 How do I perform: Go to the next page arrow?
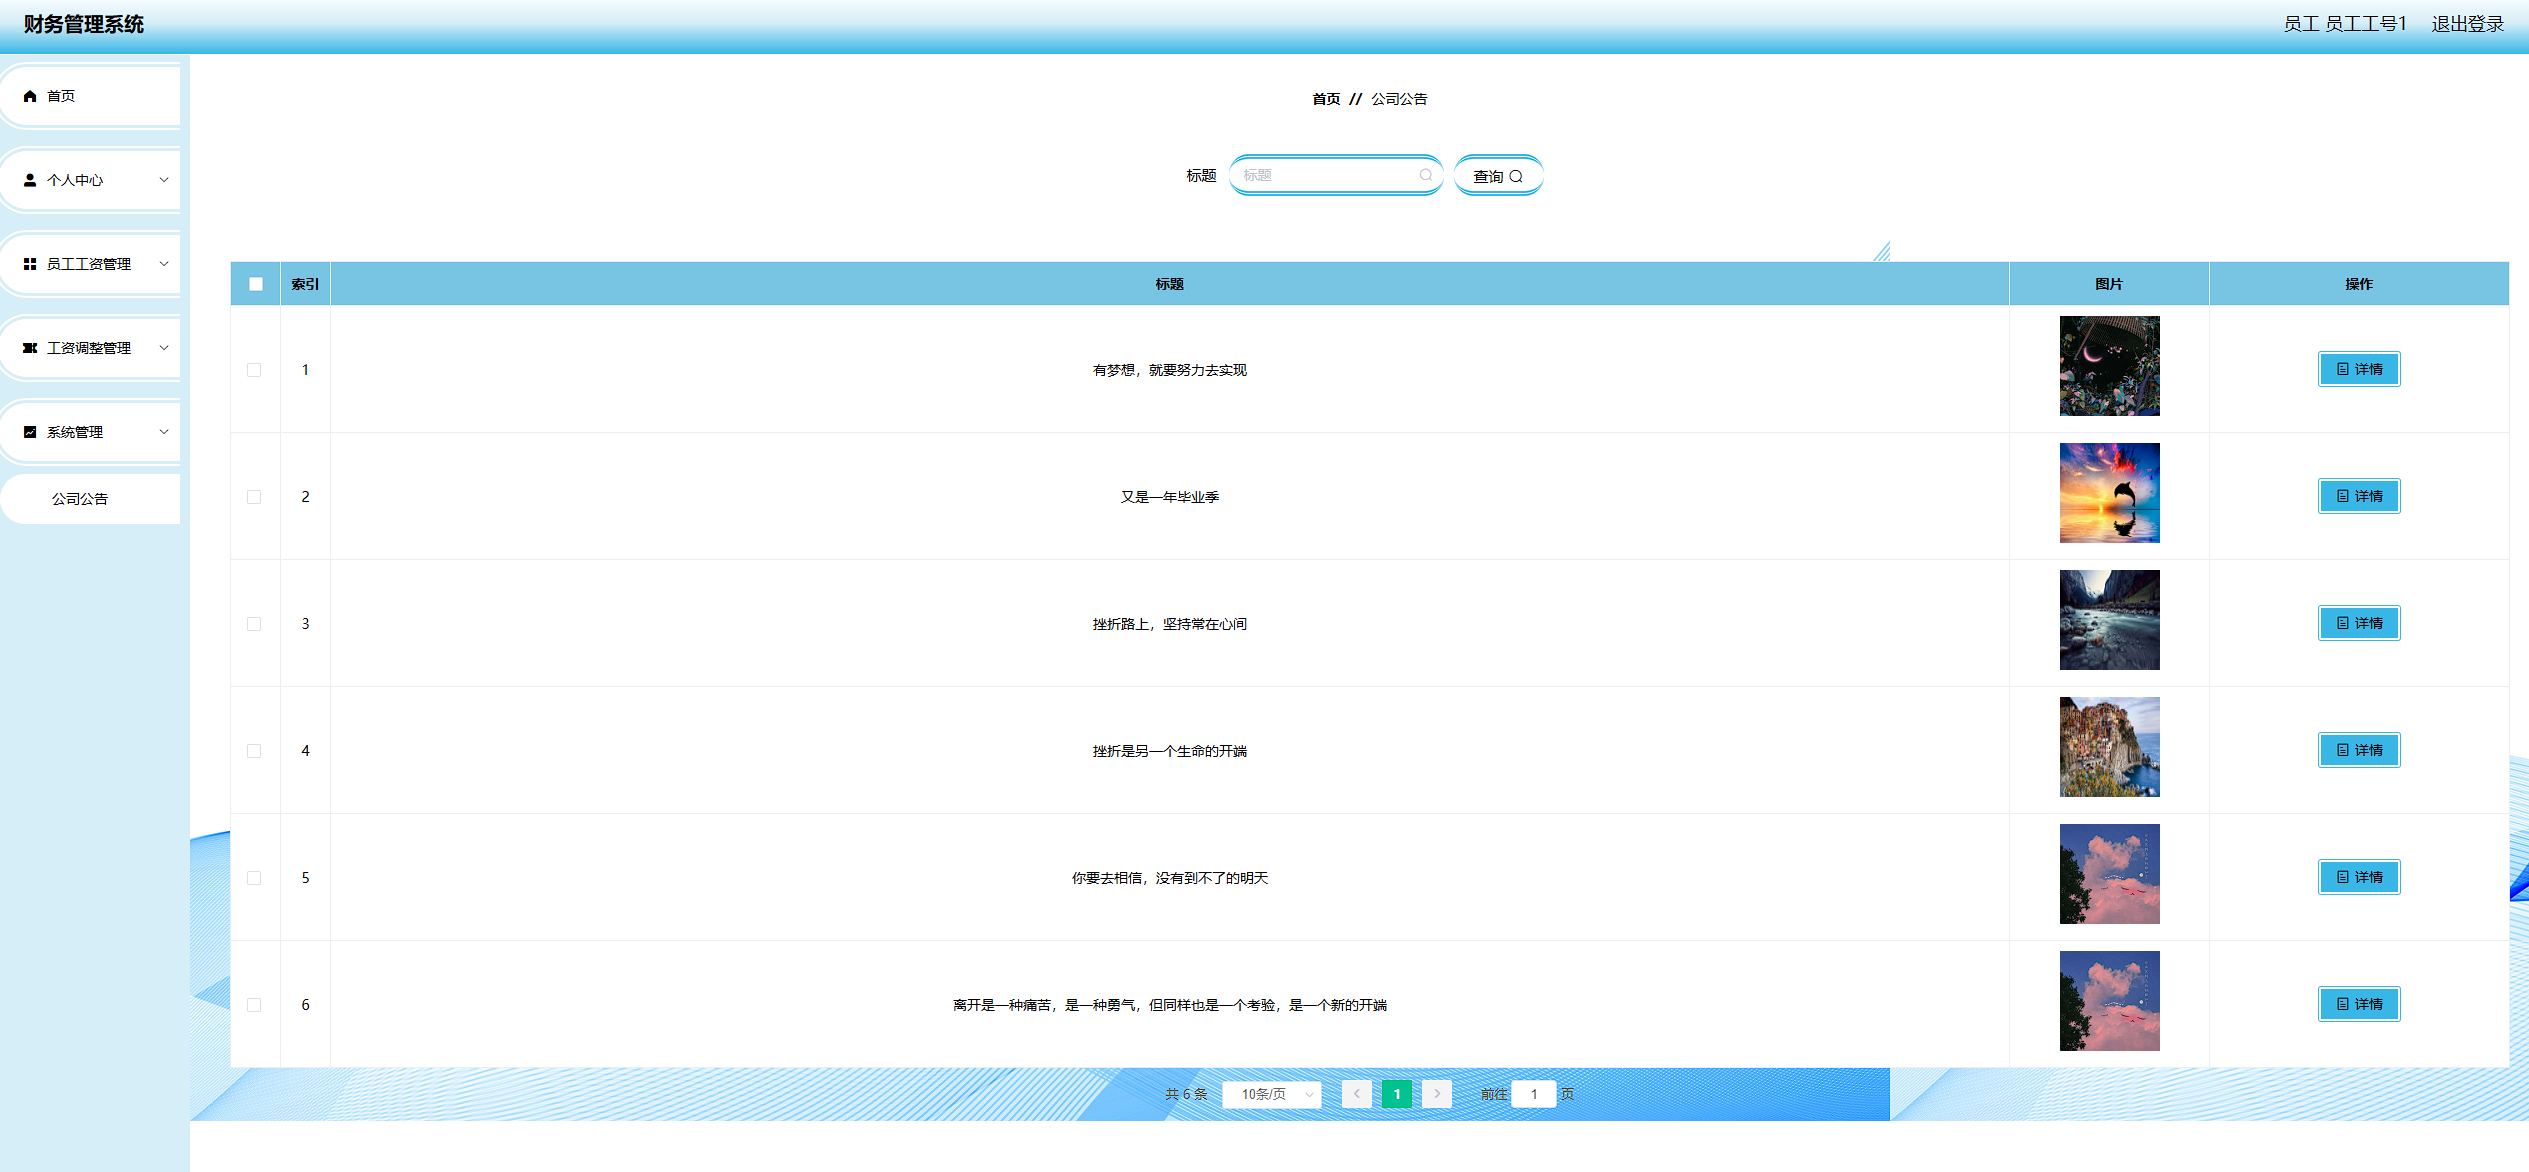pos(1437,1093)
